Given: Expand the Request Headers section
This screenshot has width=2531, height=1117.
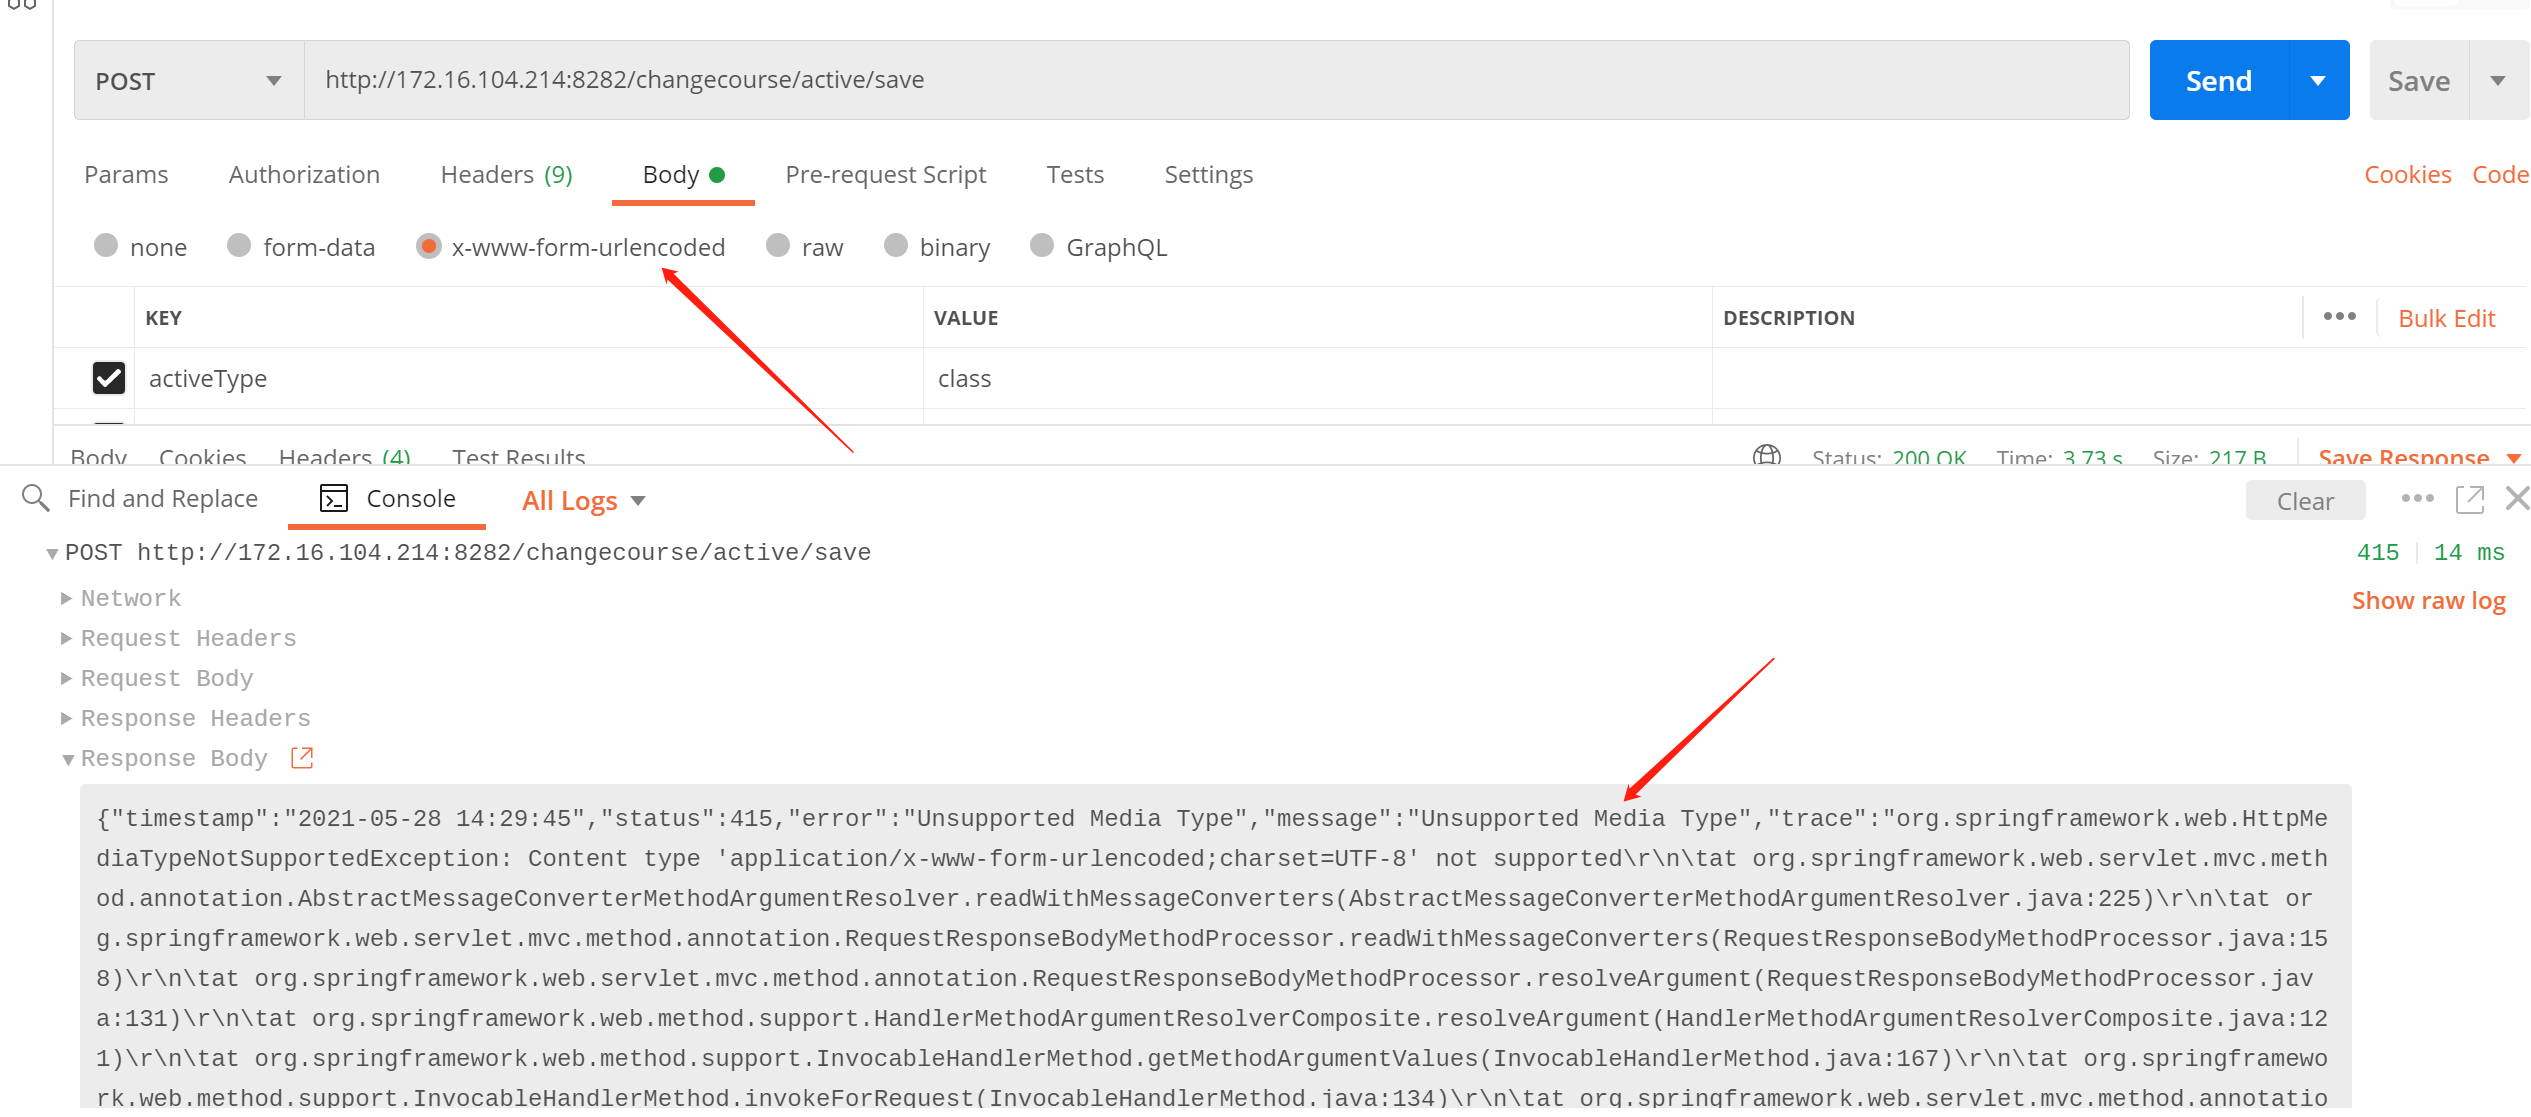Looking at the screenshot, I should [187, 638].
